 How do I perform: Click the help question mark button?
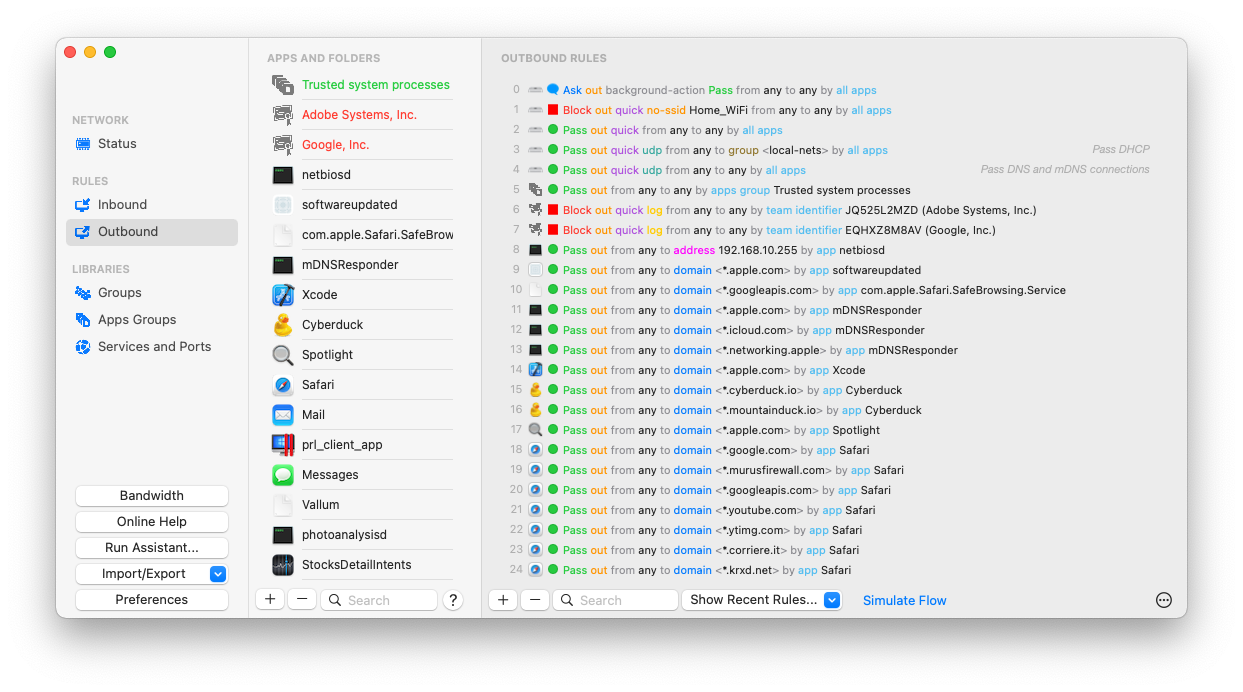pyautogui.click(x=453, y=600)
